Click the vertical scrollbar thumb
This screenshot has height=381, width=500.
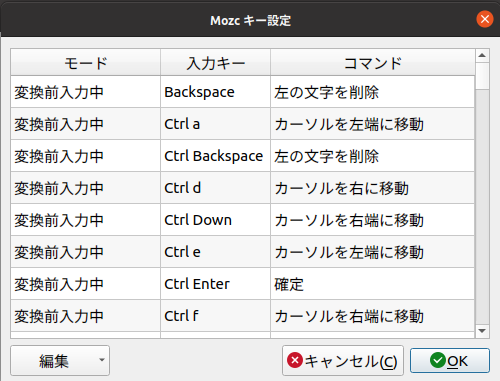(482, 76)
